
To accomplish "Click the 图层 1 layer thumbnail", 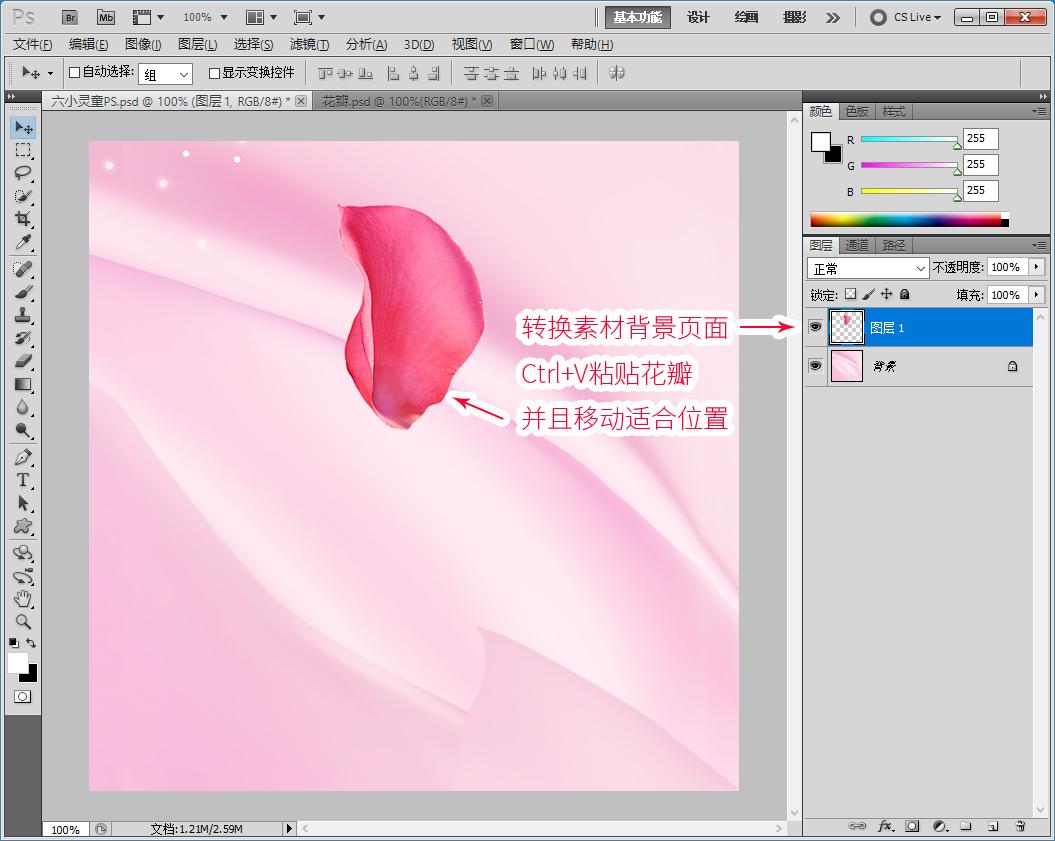I will (846, 327).
